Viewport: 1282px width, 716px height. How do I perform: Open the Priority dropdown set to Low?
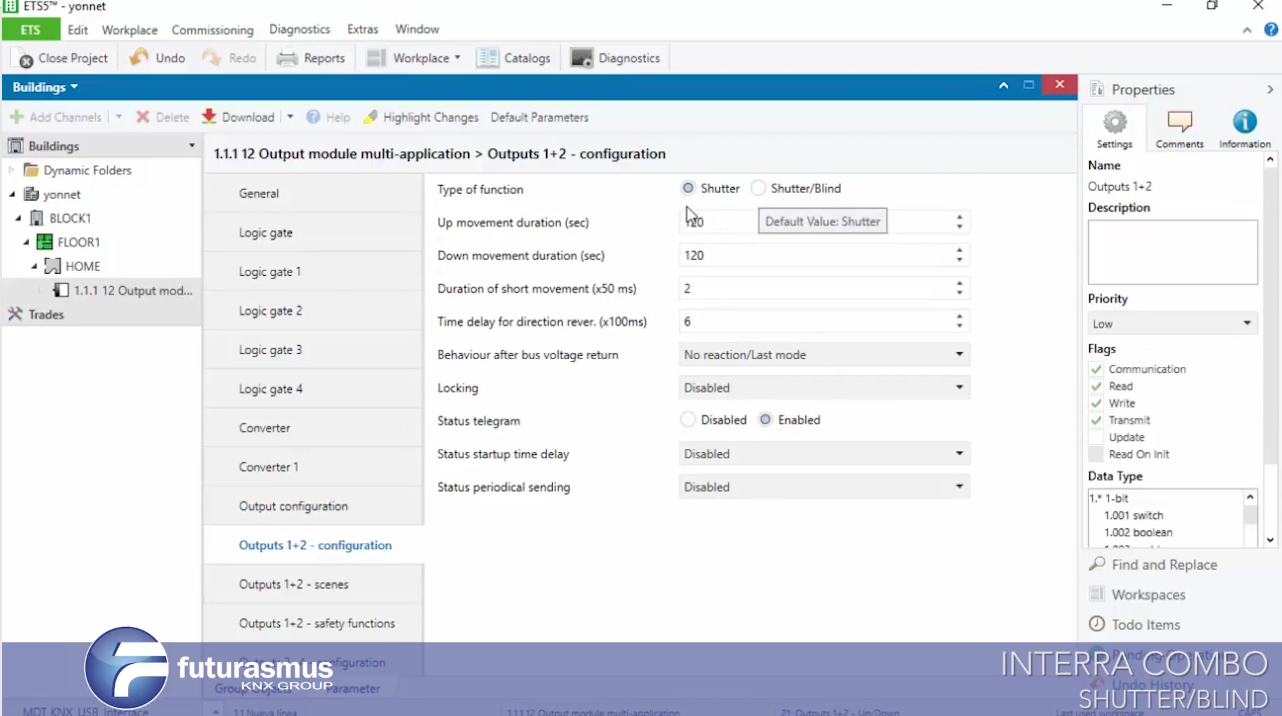[1171, 323]
